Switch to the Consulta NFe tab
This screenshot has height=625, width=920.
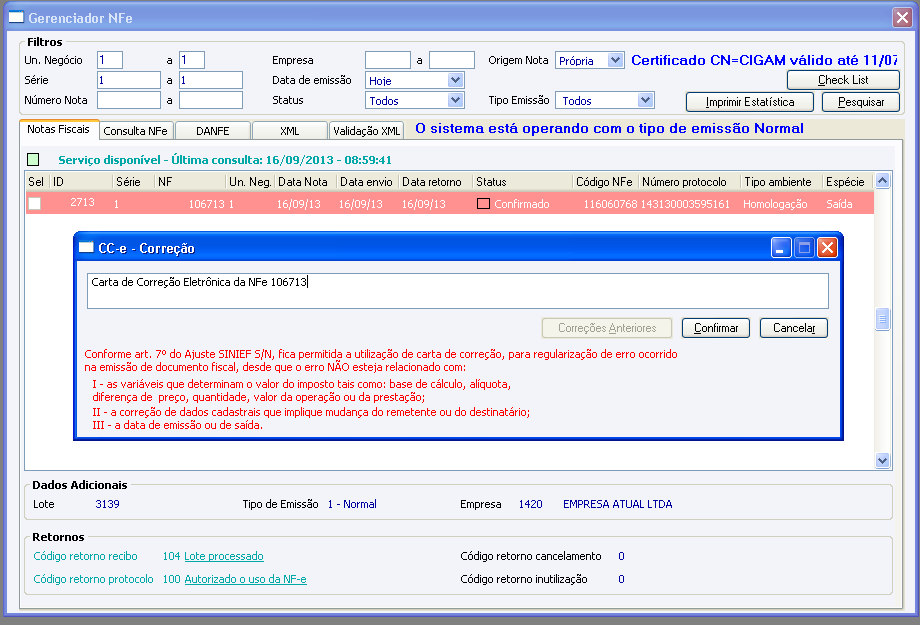tap(136, 131)
